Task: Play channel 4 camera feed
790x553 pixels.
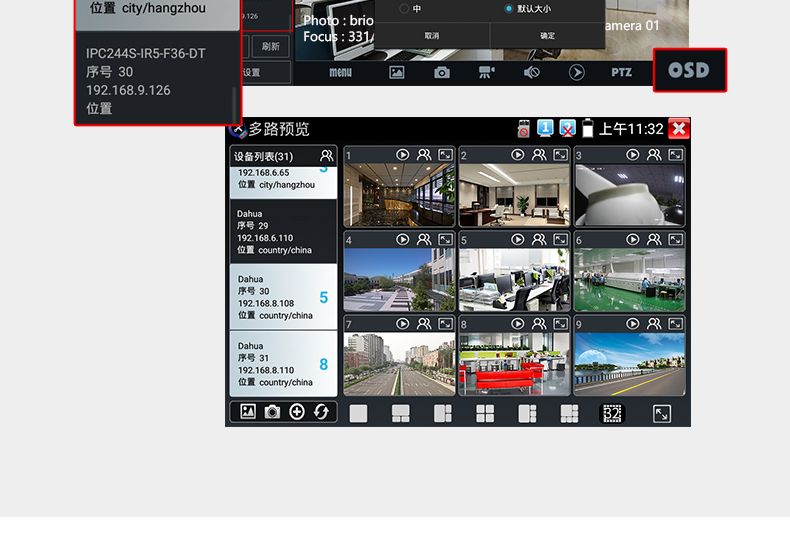Action: [402, 239]
